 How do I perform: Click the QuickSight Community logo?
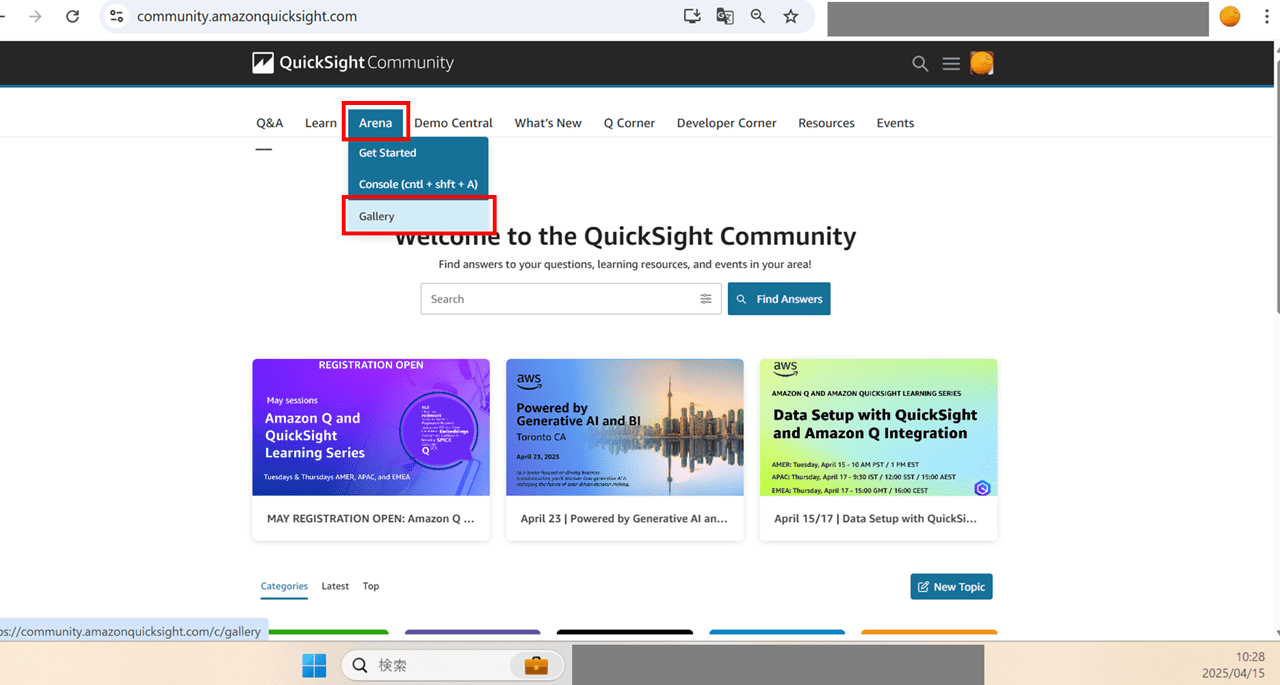click(353, 63)
